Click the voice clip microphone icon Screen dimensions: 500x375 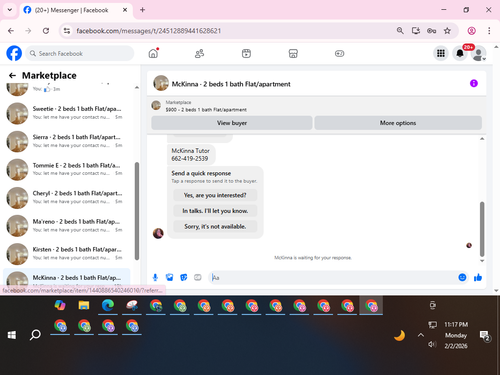pyautogui.click(x=155, y=277)
